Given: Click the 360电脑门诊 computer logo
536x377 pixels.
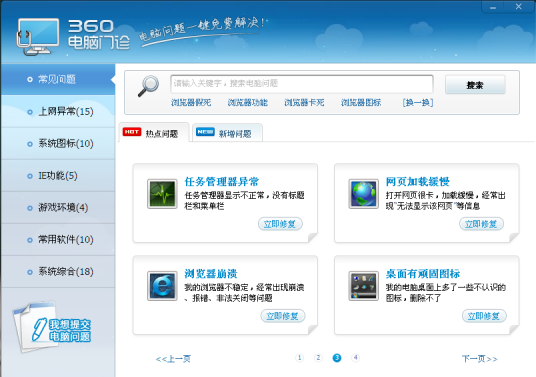Looking at the screenshot, I should click(x=38, y=37).
